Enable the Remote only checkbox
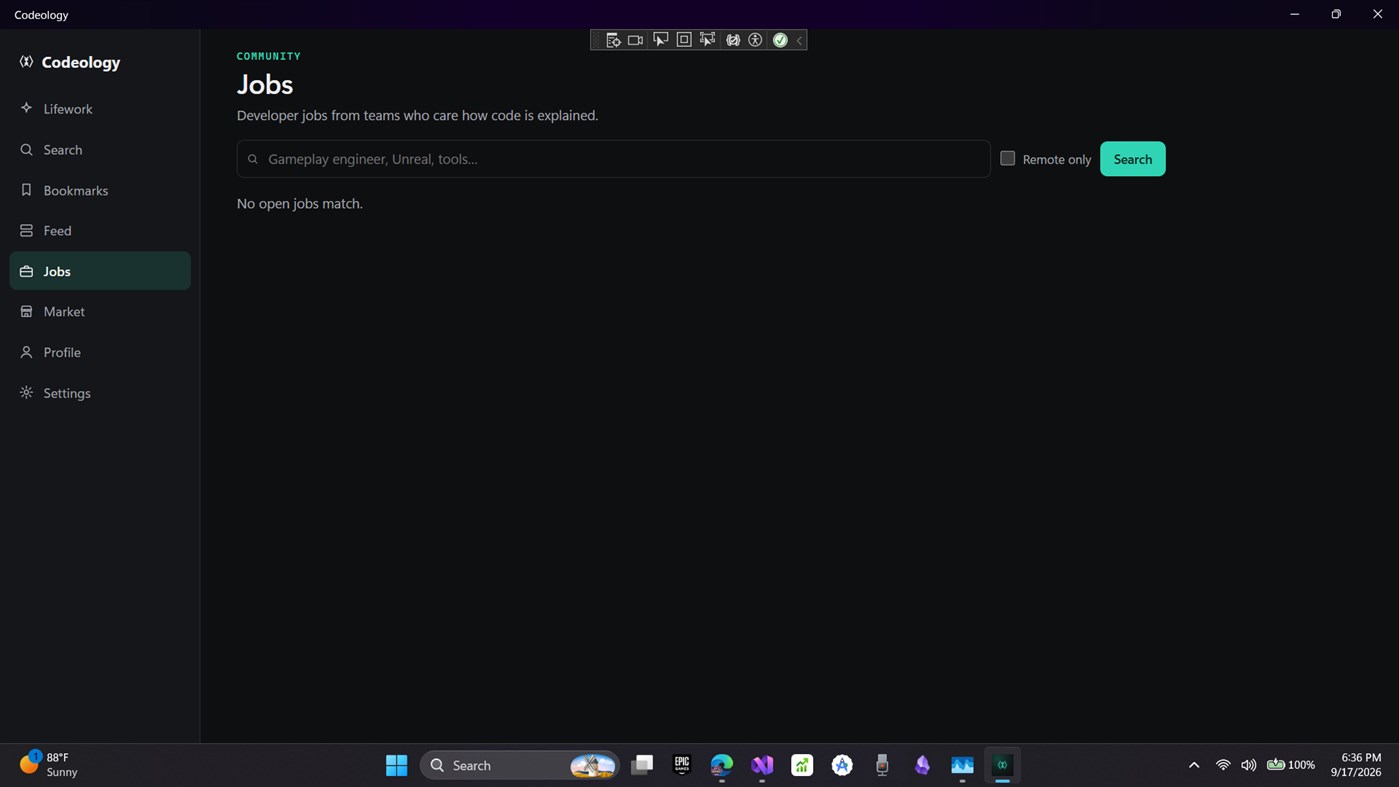This screenshot has height=787, width=1399. pyautogui.click(x=1008, y=158)
